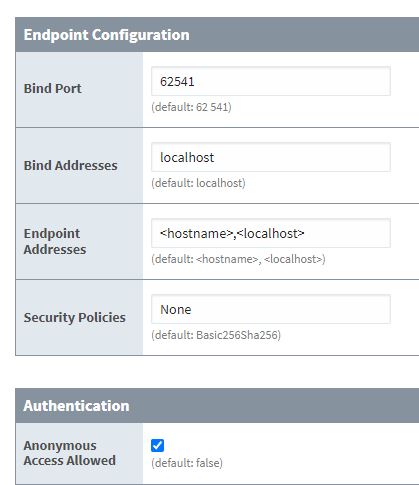Image resolution: width=419 pixels, height=485 pixels.
Task: Click the Security Policies label
Action: coord(75,317)
